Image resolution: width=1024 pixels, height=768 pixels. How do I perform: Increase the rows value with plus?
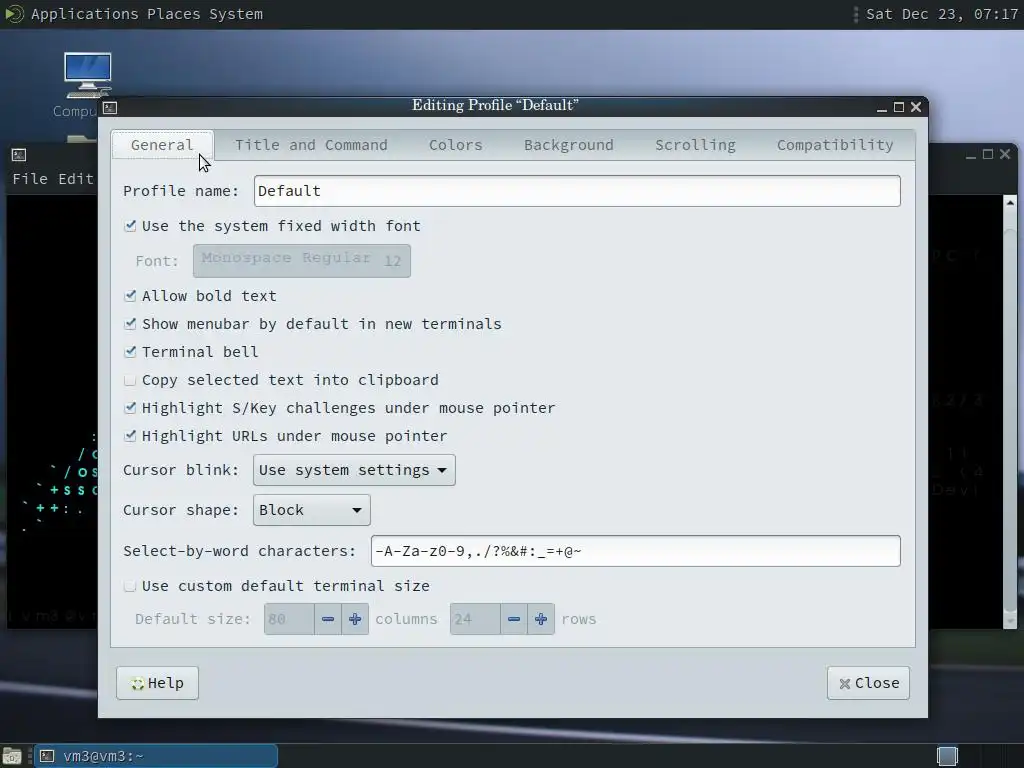[x=541, y=619]
